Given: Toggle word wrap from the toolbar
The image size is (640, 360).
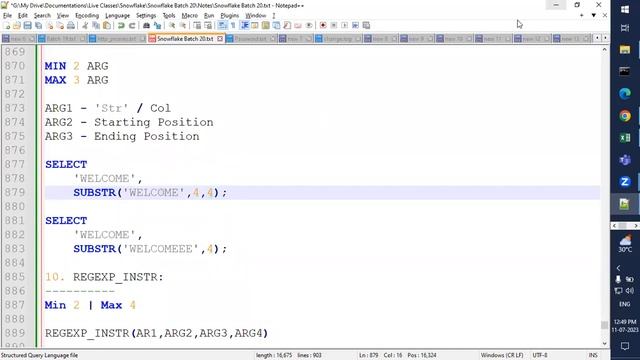Looking at the screenshot, I should (222, 25).
